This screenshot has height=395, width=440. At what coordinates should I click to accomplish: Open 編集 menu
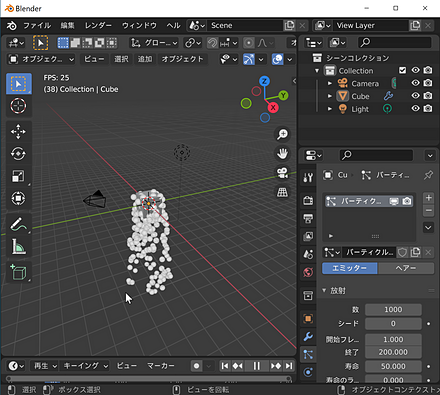[x=68, y=25]
